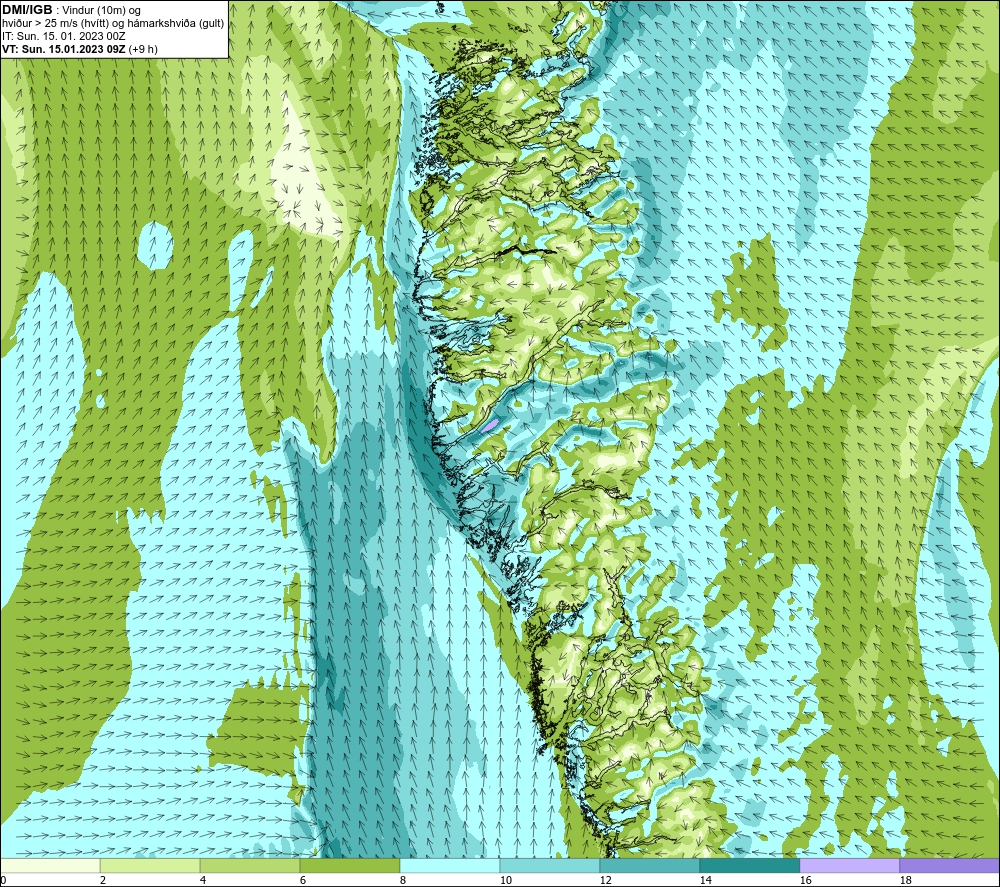Click the small lavender high-wind patch on the map
Viewport: 1000px width, 887px height.
click(489, 425)
